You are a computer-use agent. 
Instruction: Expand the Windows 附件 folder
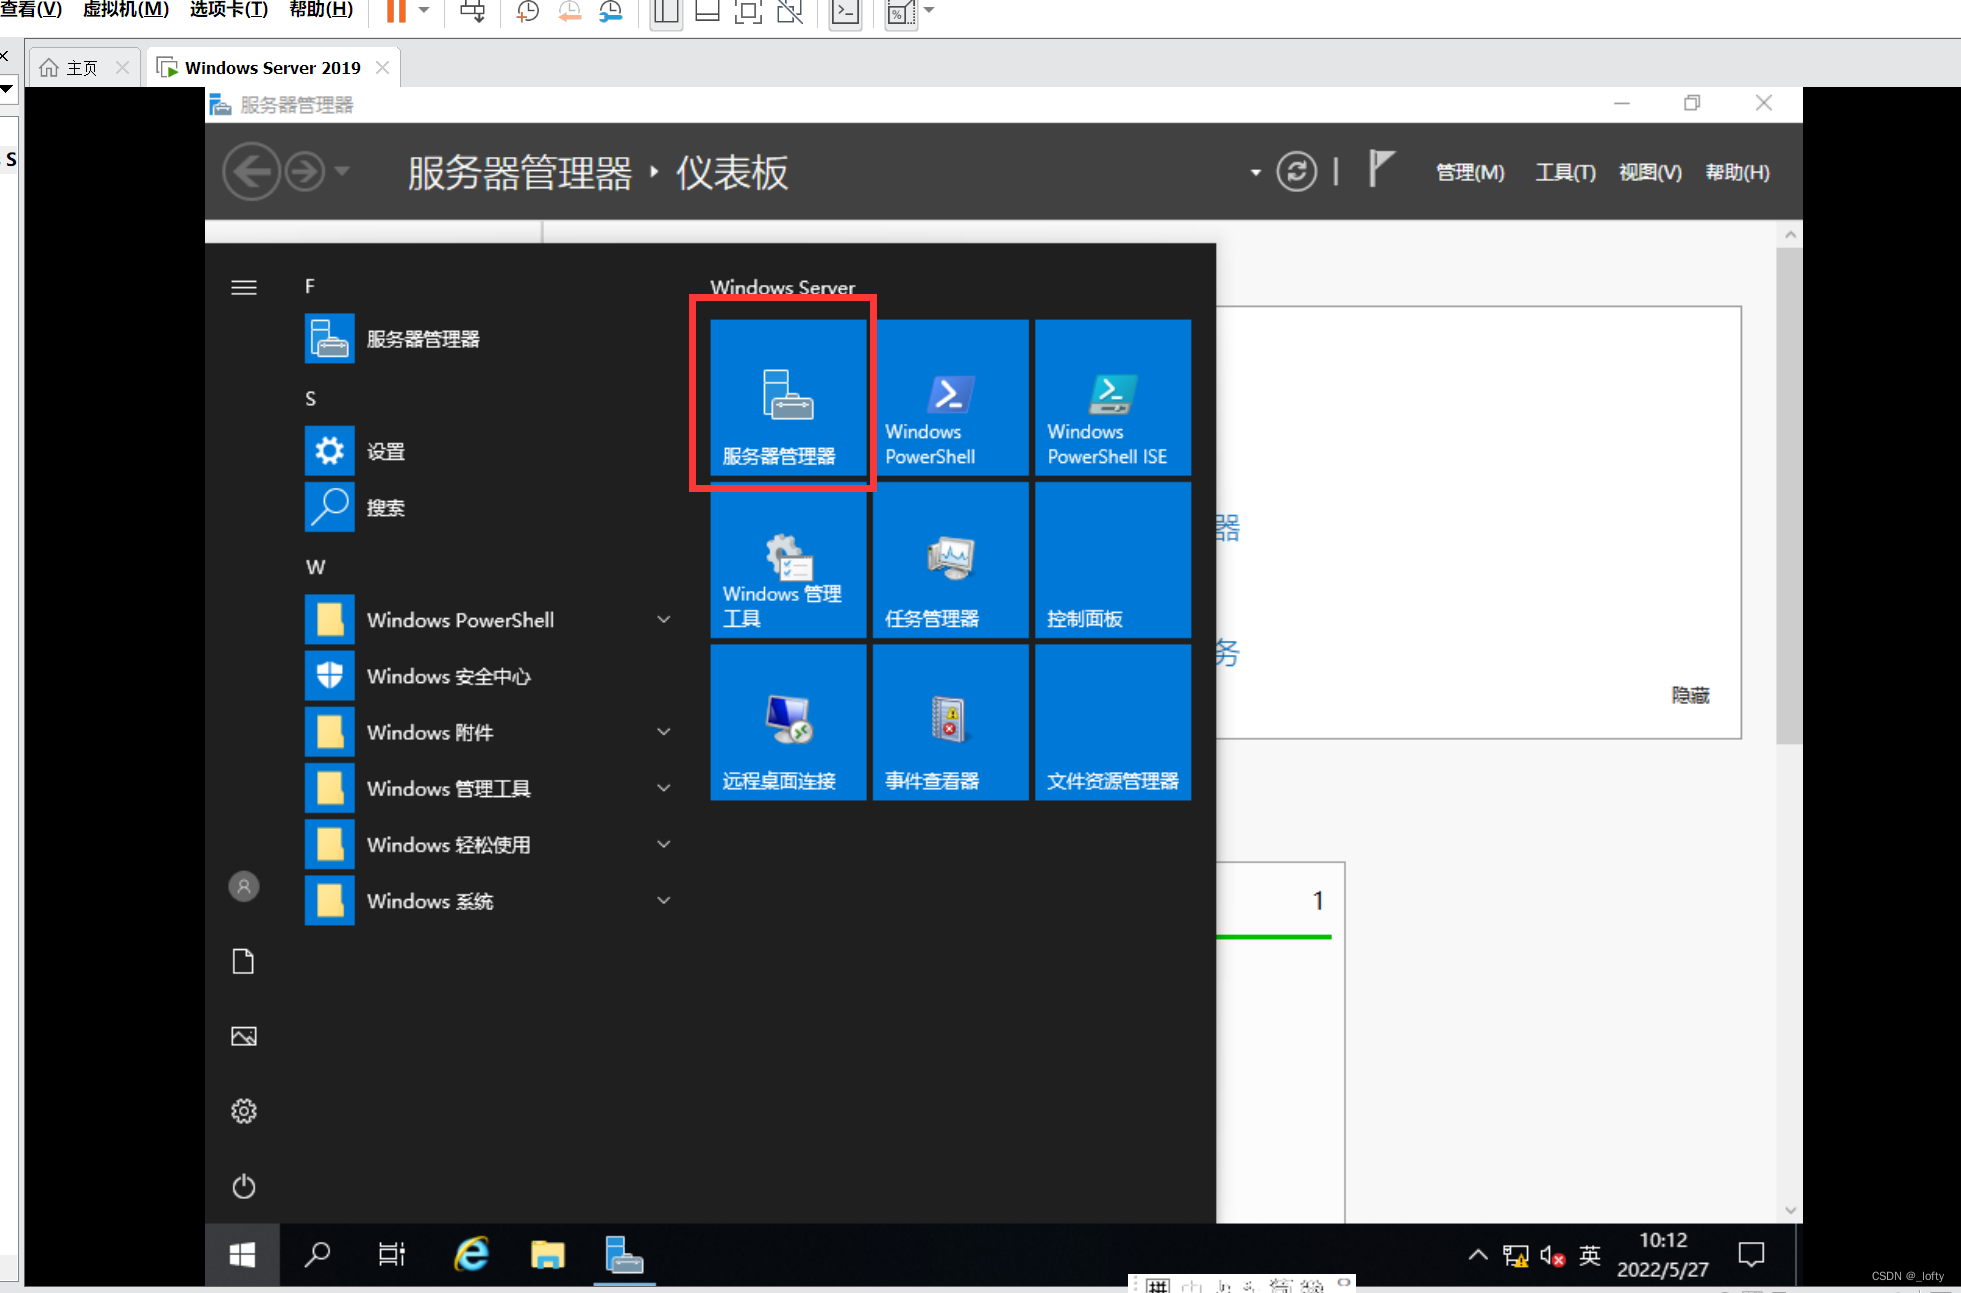click(490, 732)
